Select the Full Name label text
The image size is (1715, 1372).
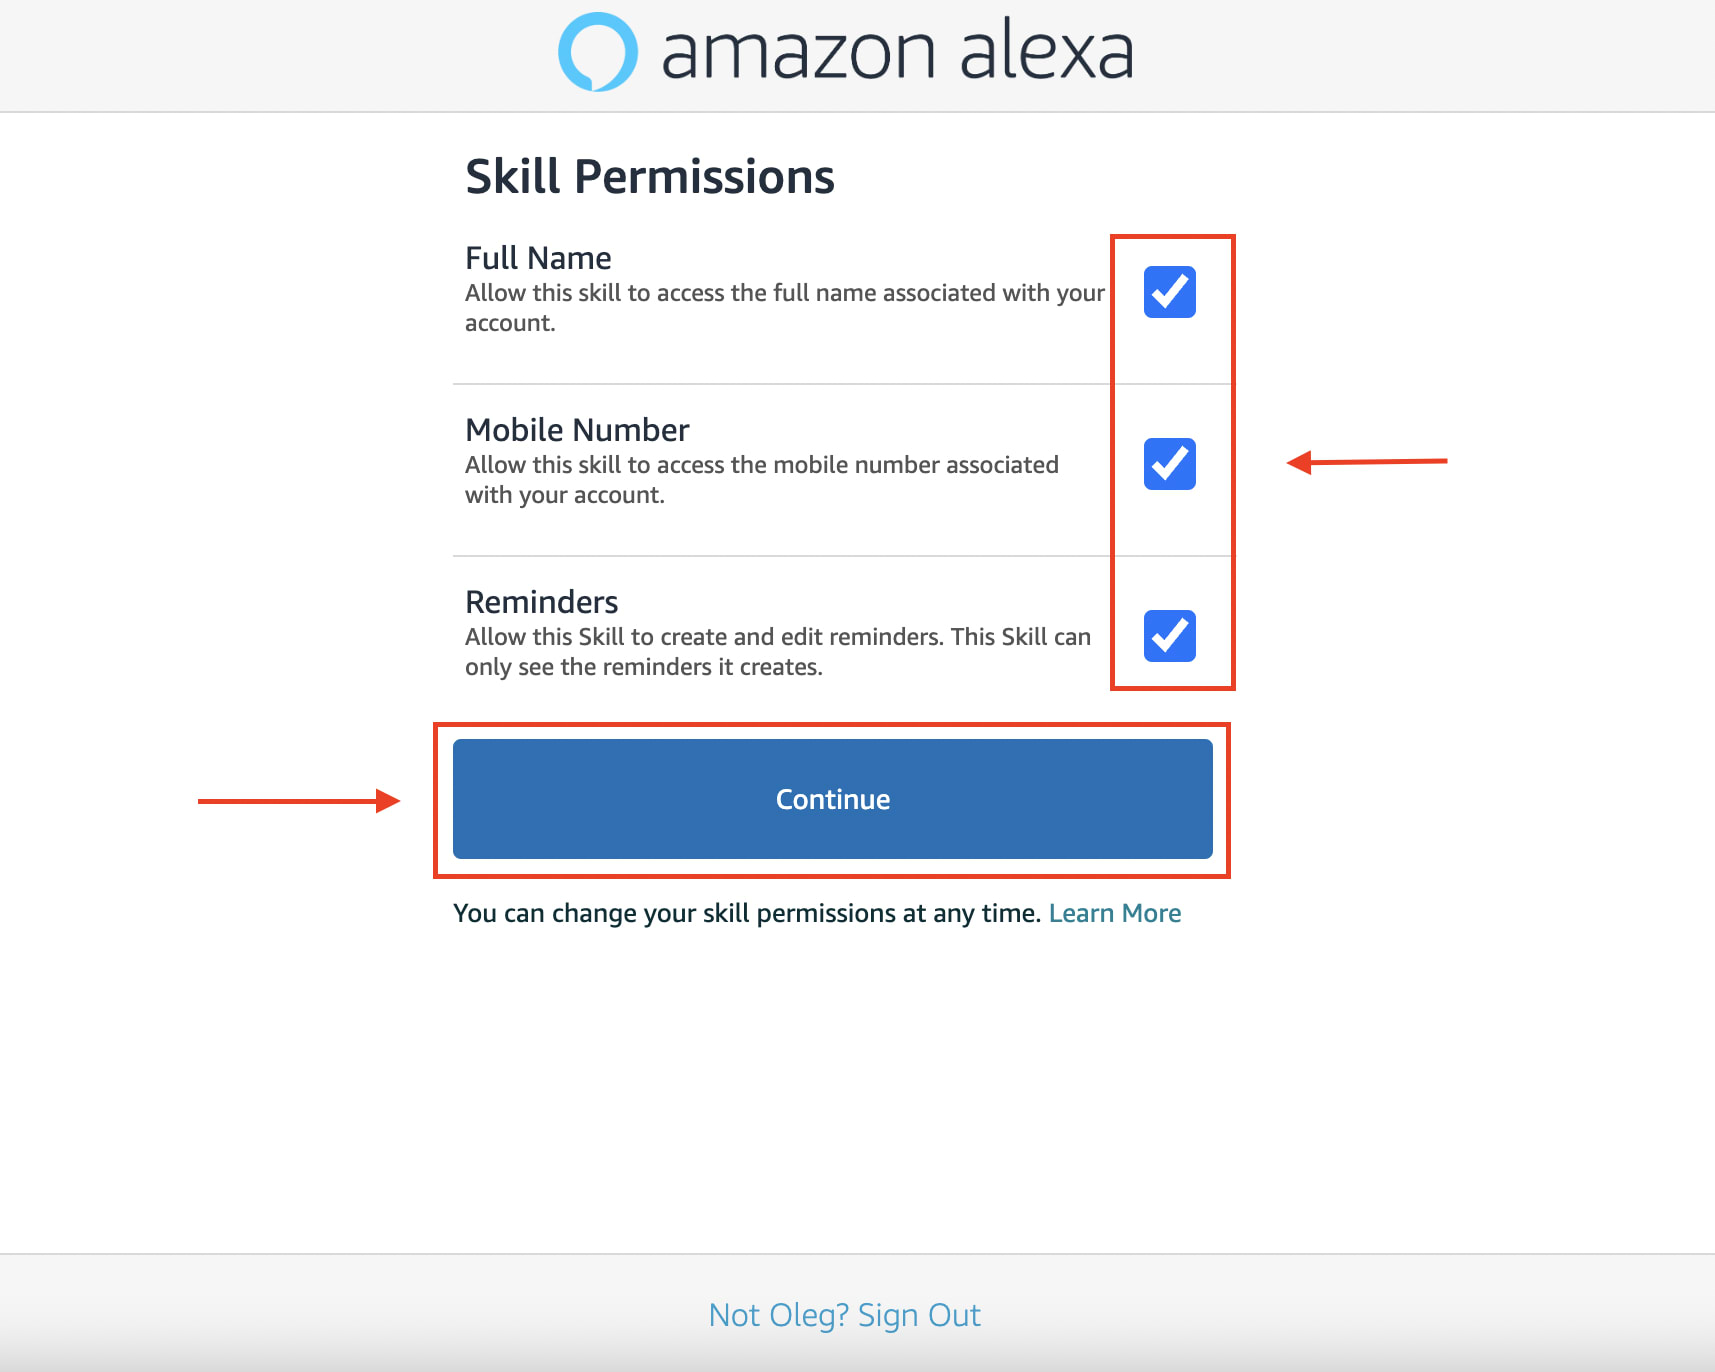(x=538, y=258)
